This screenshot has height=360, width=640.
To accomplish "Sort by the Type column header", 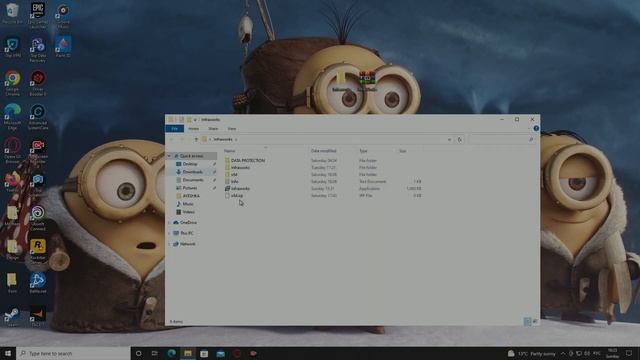I will (x=363, y=151).
